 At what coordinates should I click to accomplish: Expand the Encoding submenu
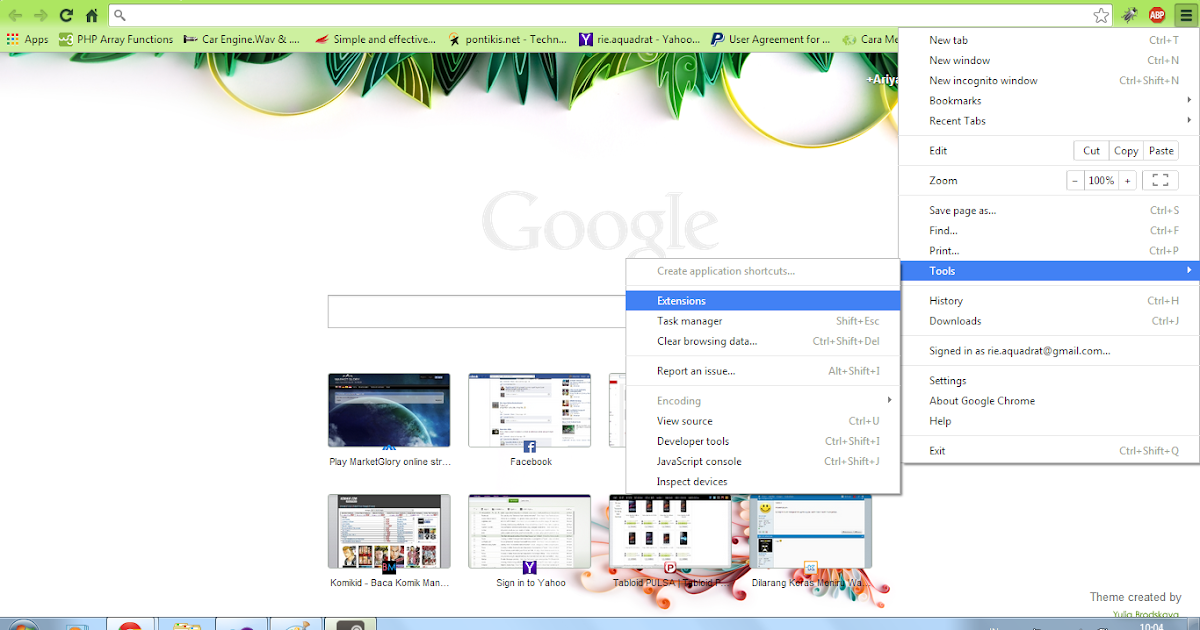(x=763, y=401)
